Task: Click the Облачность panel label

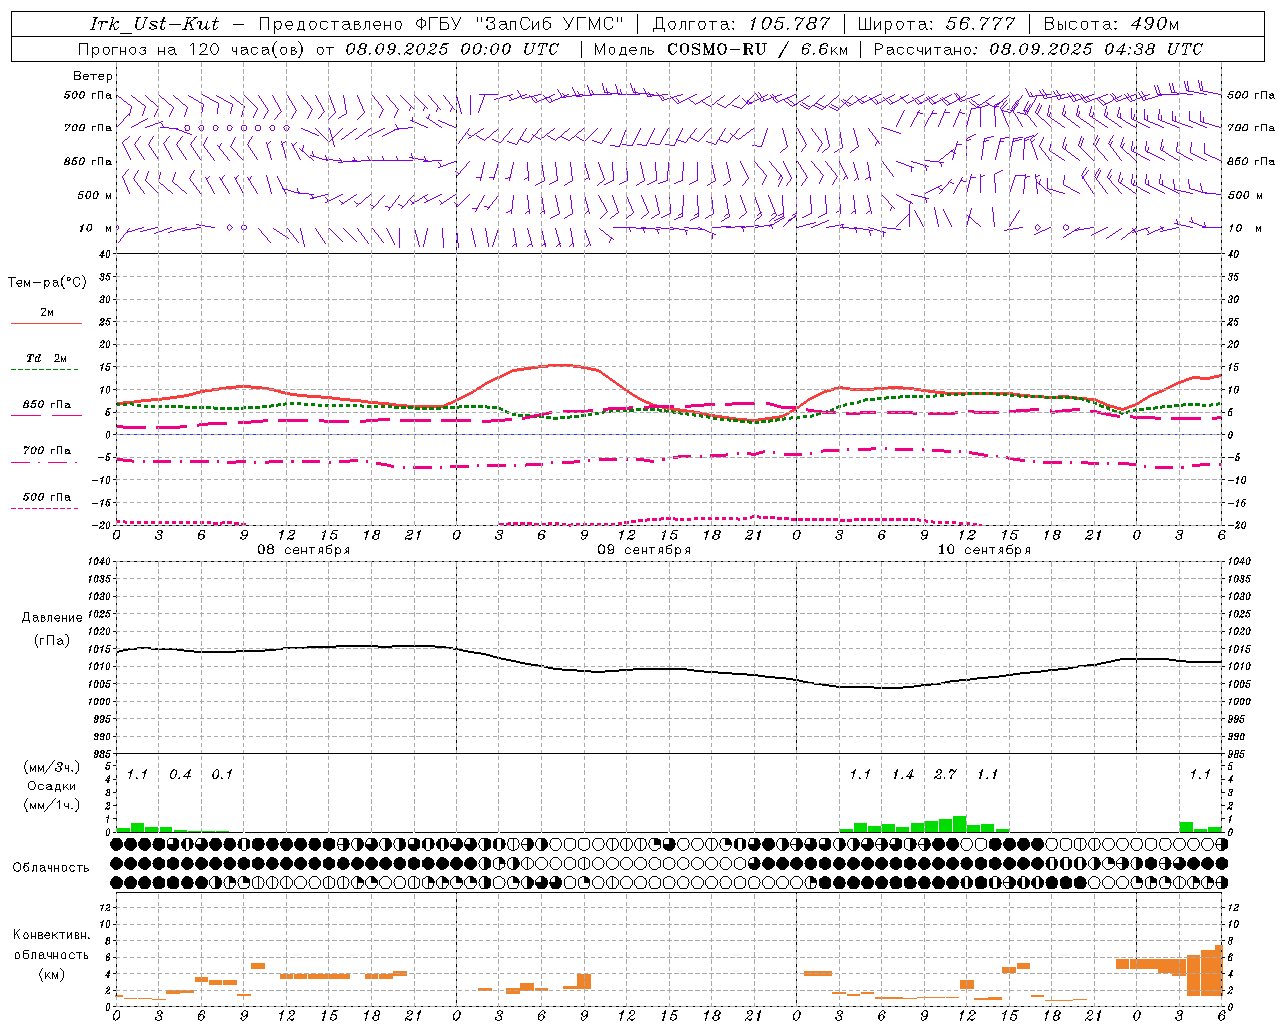Action: coord(51,868)
